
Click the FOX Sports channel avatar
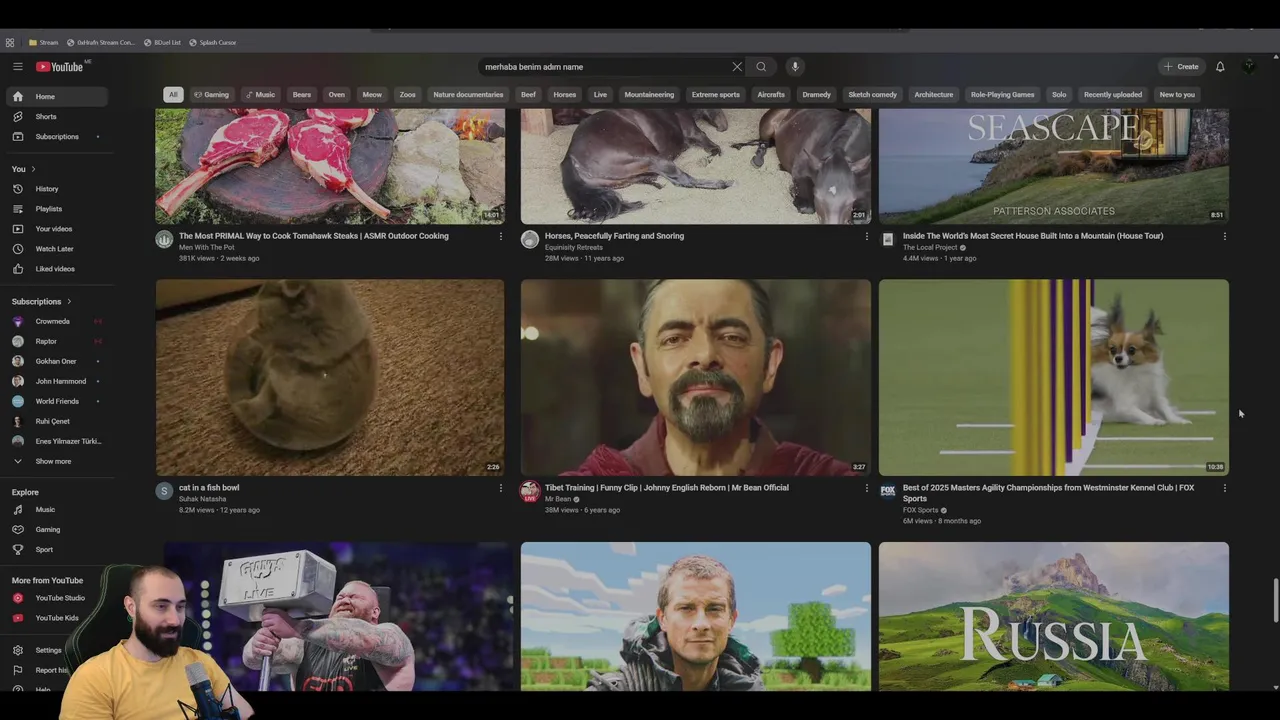(x=888, y=491)
